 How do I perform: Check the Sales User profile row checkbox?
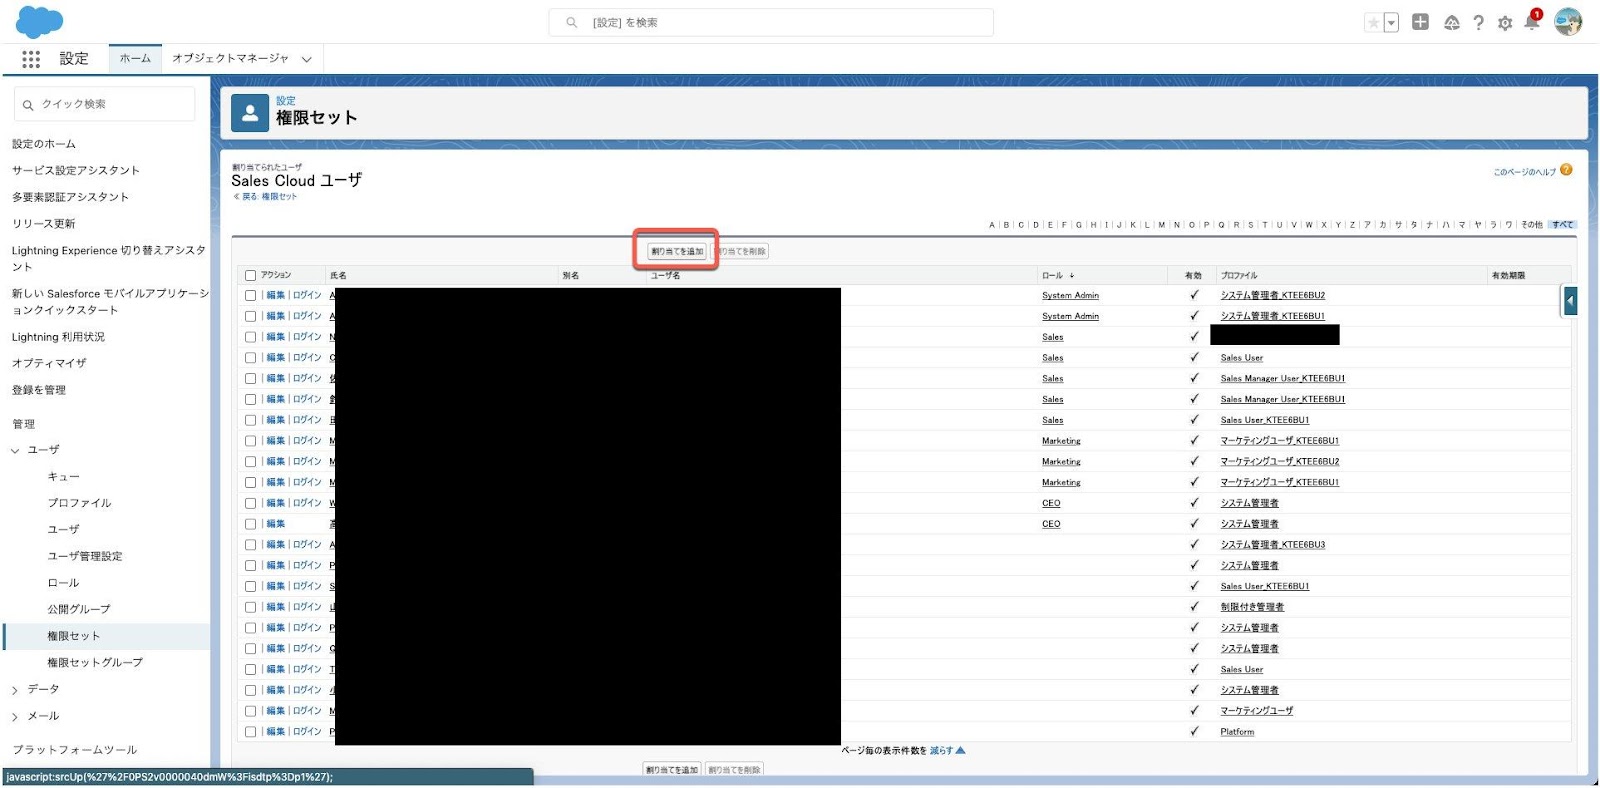point(251,358)
